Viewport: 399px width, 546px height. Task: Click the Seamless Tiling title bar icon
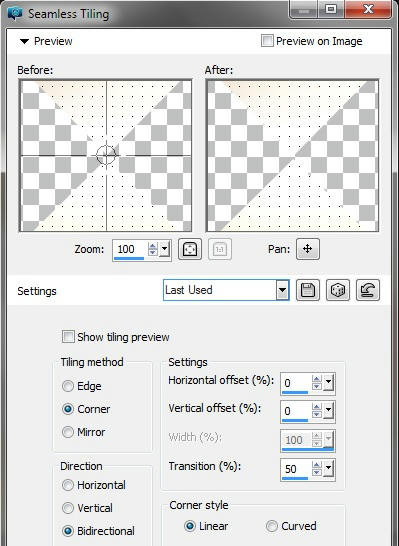click(x=15, y=14)
